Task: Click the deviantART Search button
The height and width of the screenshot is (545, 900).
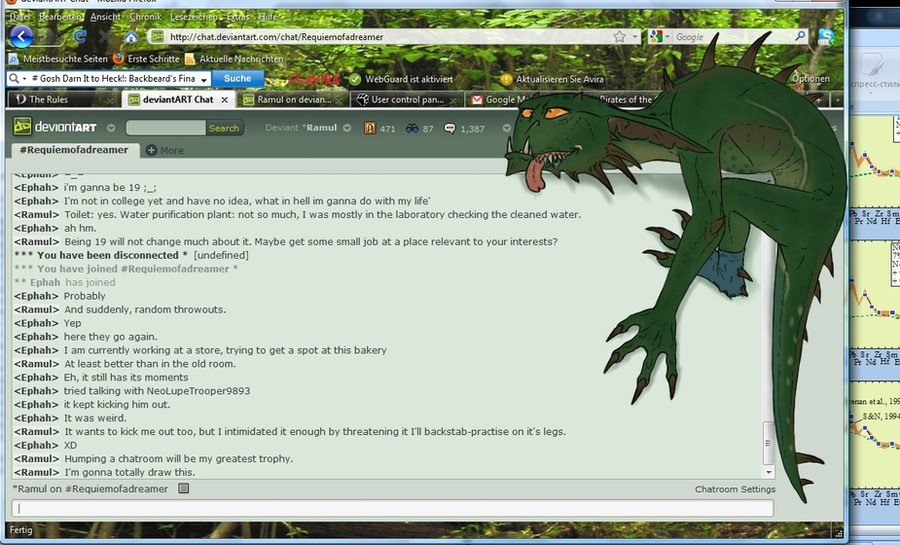Action: pos(224,128)
